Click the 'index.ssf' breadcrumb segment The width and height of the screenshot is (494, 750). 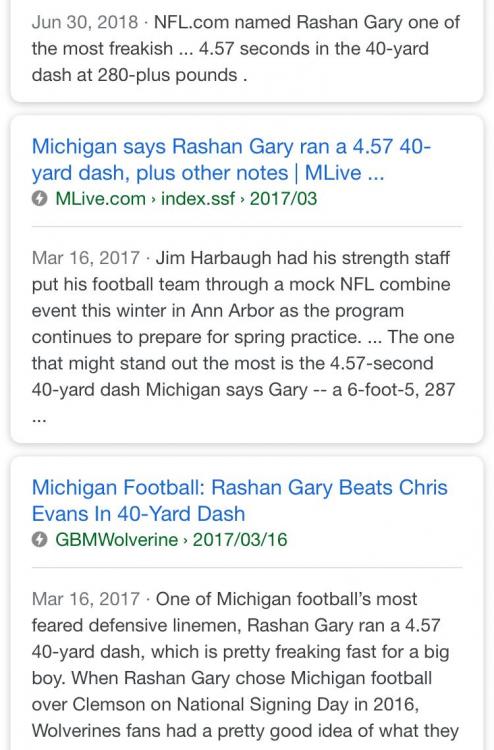198,199
